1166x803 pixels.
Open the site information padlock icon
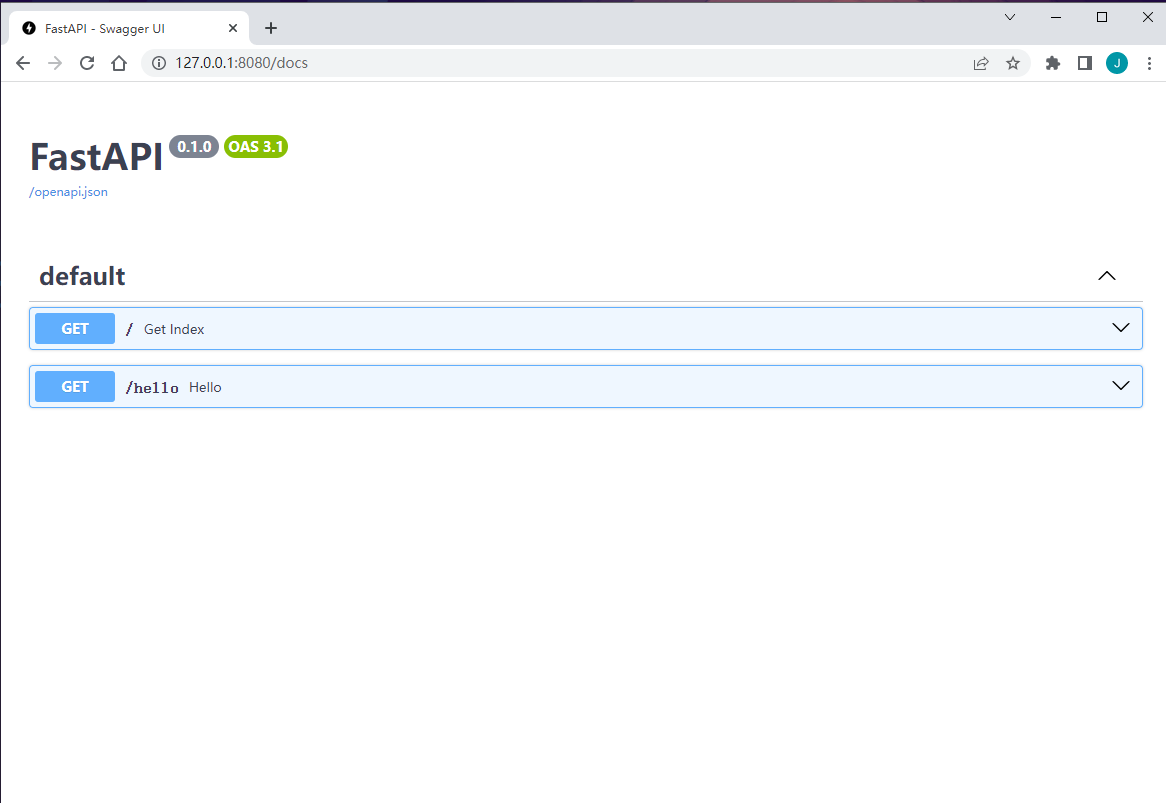158,62
